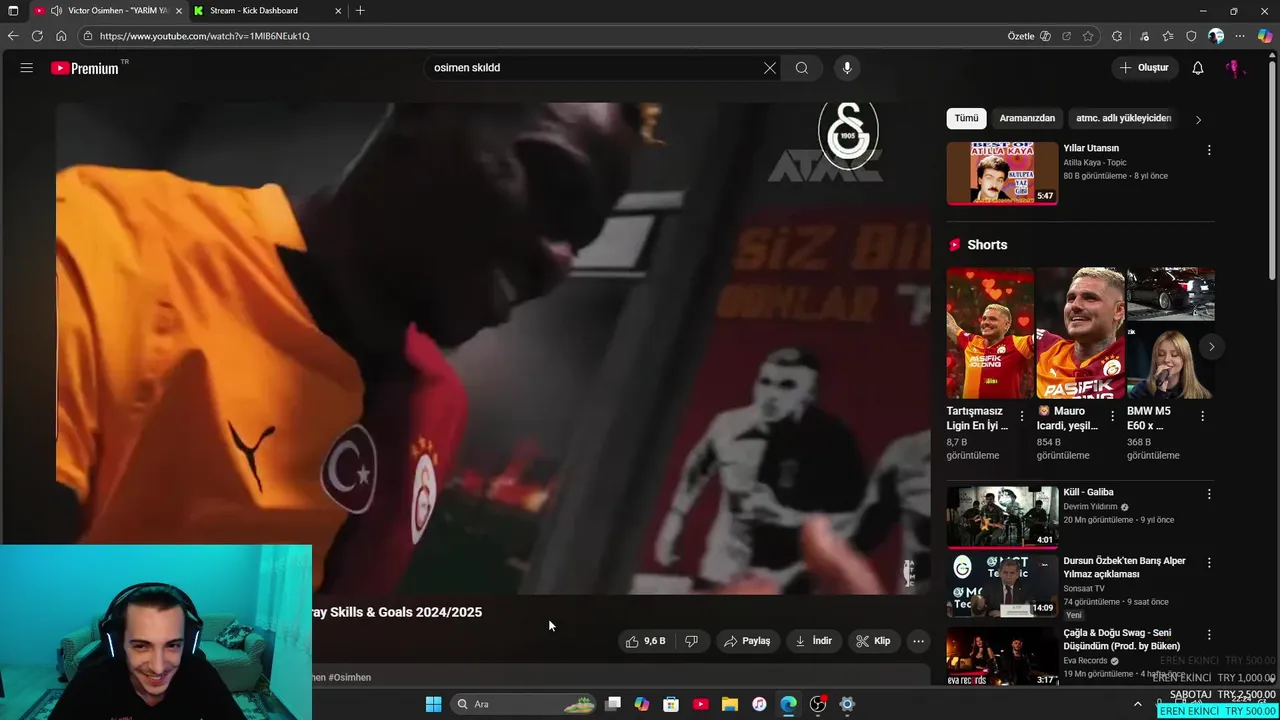
Task: Open options for 'Tartışmasız Ligin' short
Action: pyautogui.click(x=1022, y=415)
